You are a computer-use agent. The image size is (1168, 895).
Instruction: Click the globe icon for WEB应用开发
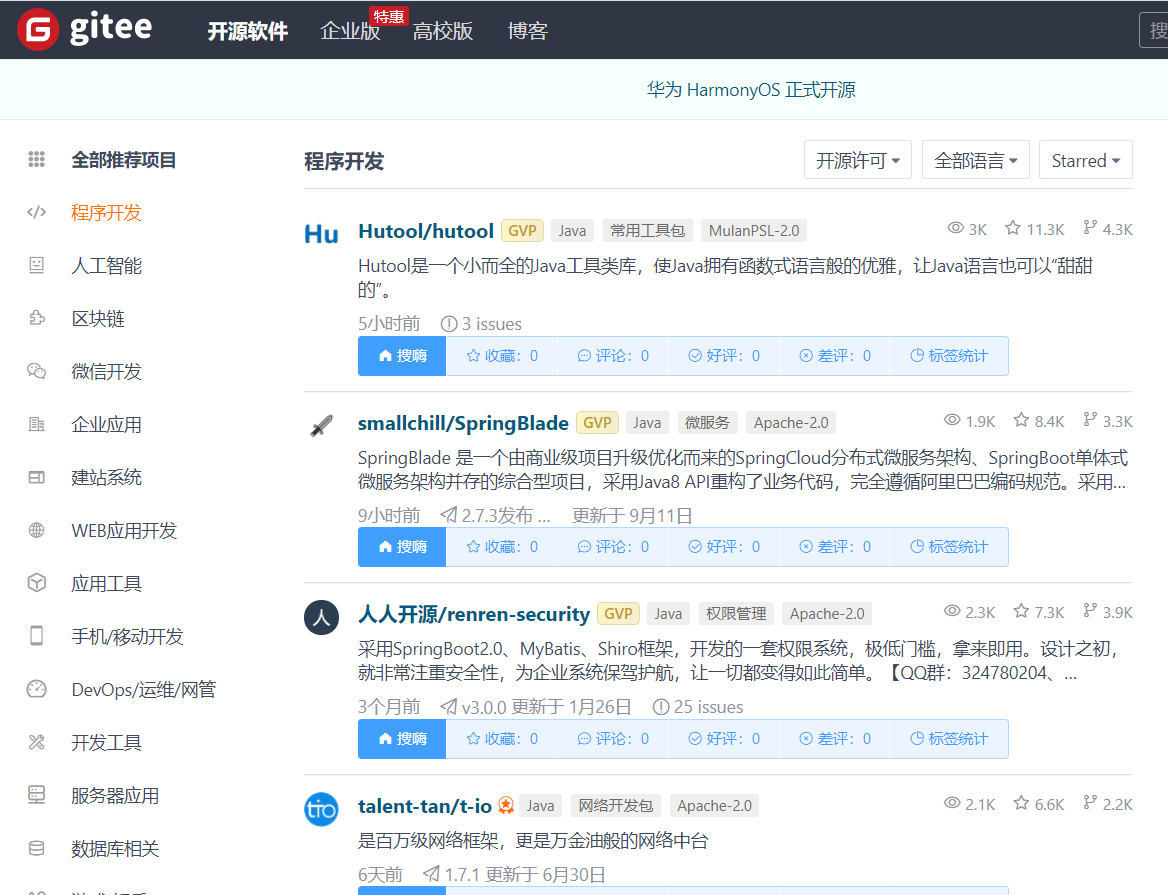(36, 530)
